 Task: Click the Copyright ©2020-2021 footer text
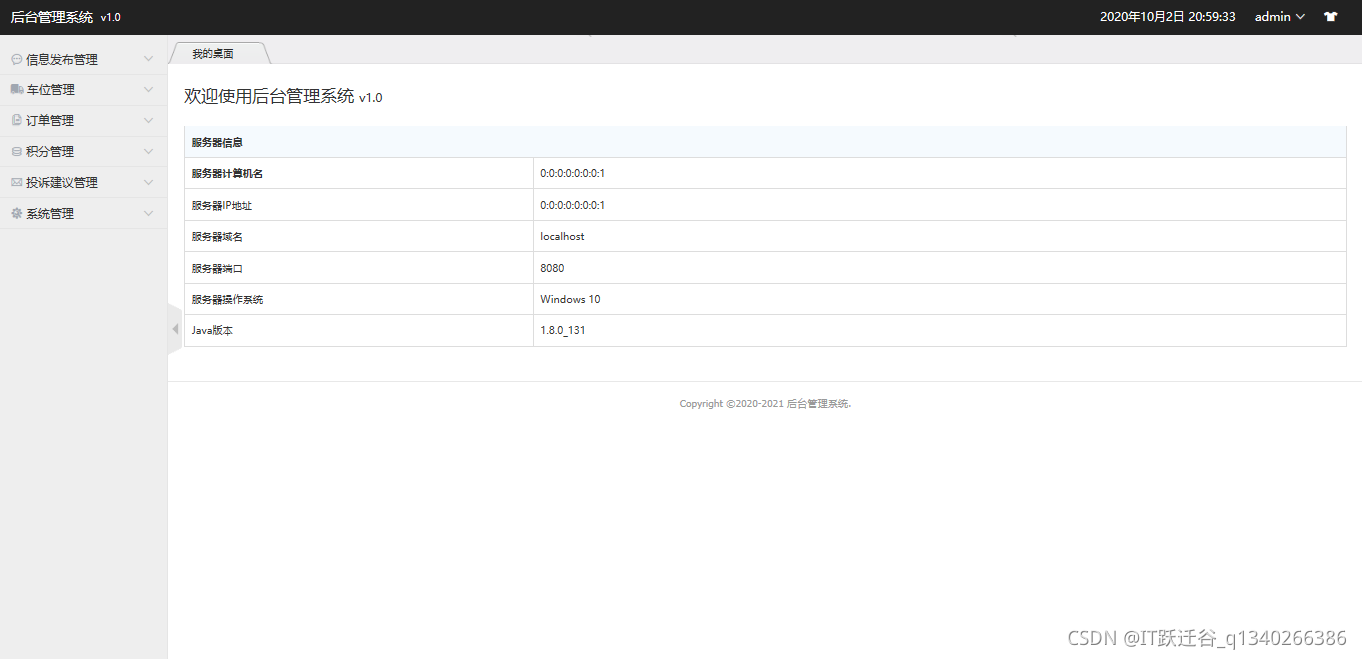[765, 404]
